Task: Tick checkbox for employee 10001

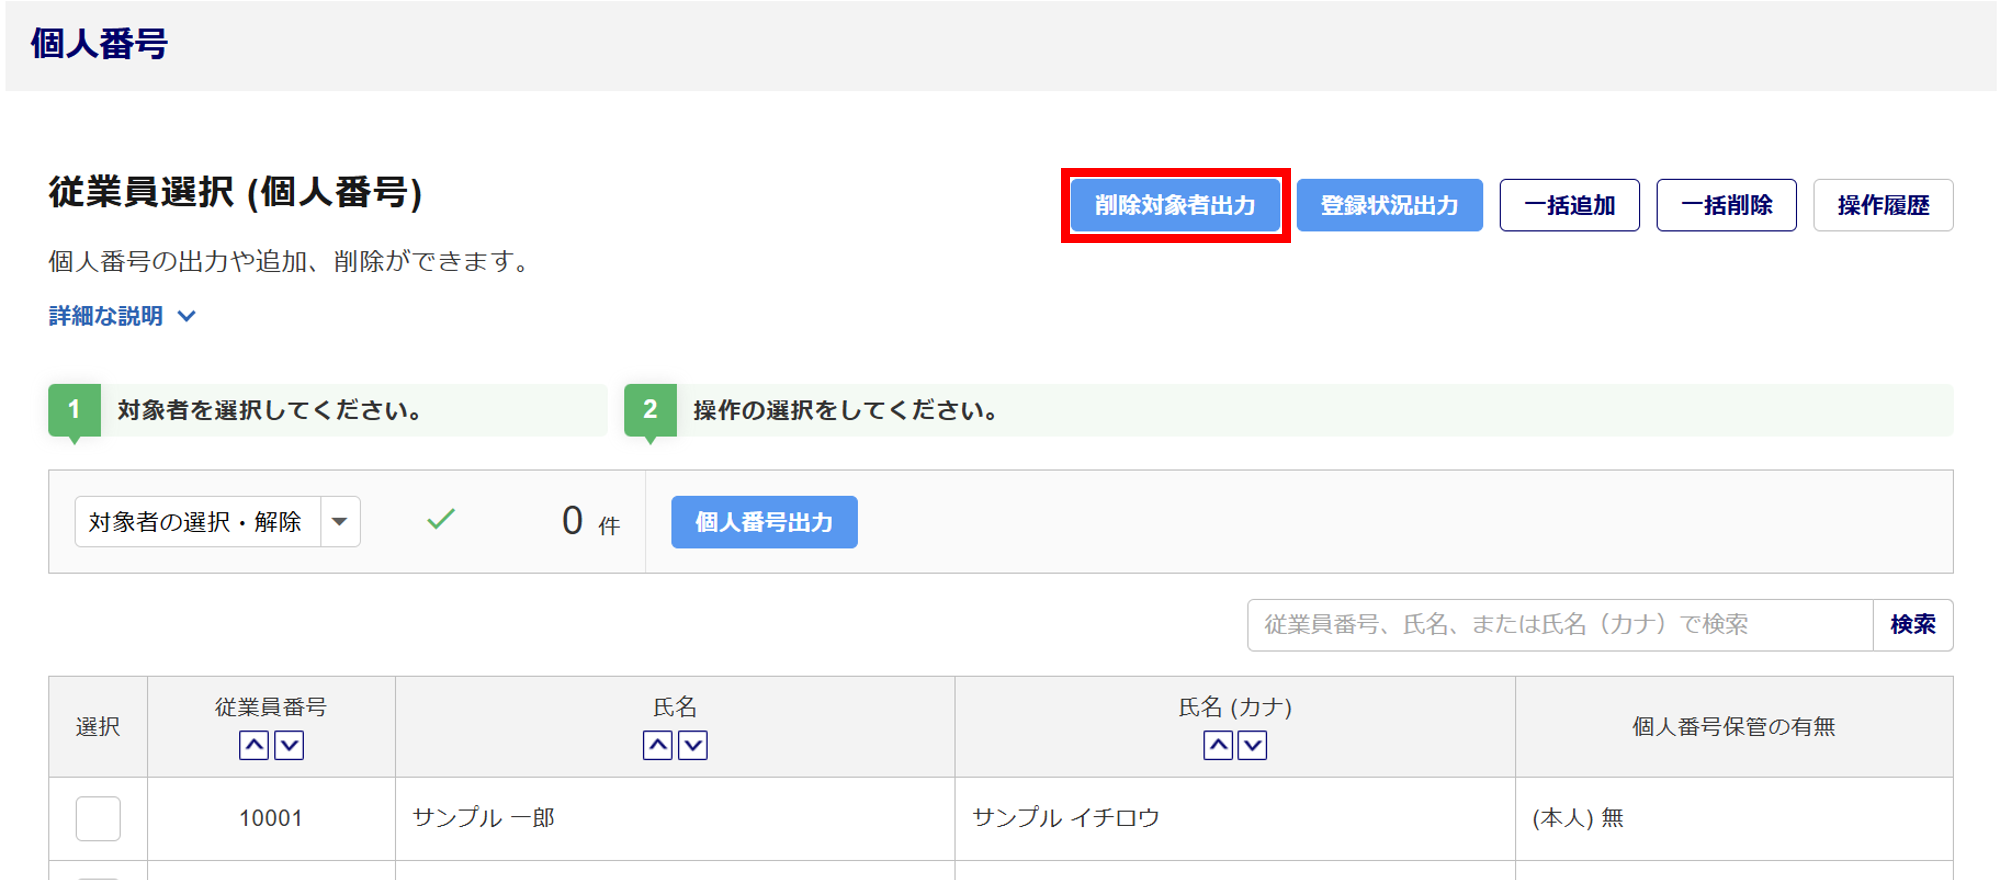Action: pos(98,818)
